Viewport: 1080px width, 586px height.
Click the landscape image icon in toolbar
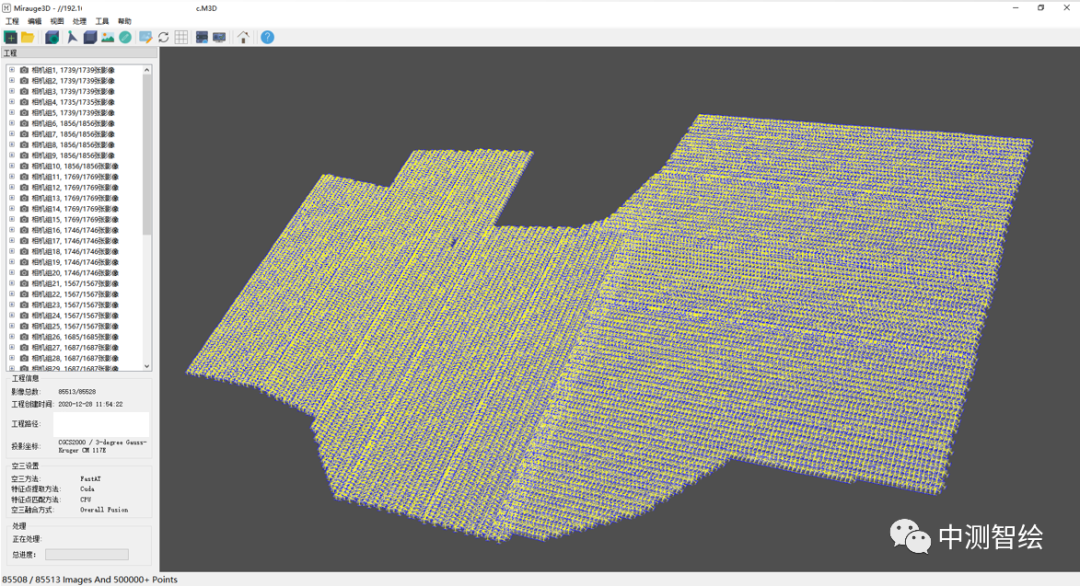108,37
